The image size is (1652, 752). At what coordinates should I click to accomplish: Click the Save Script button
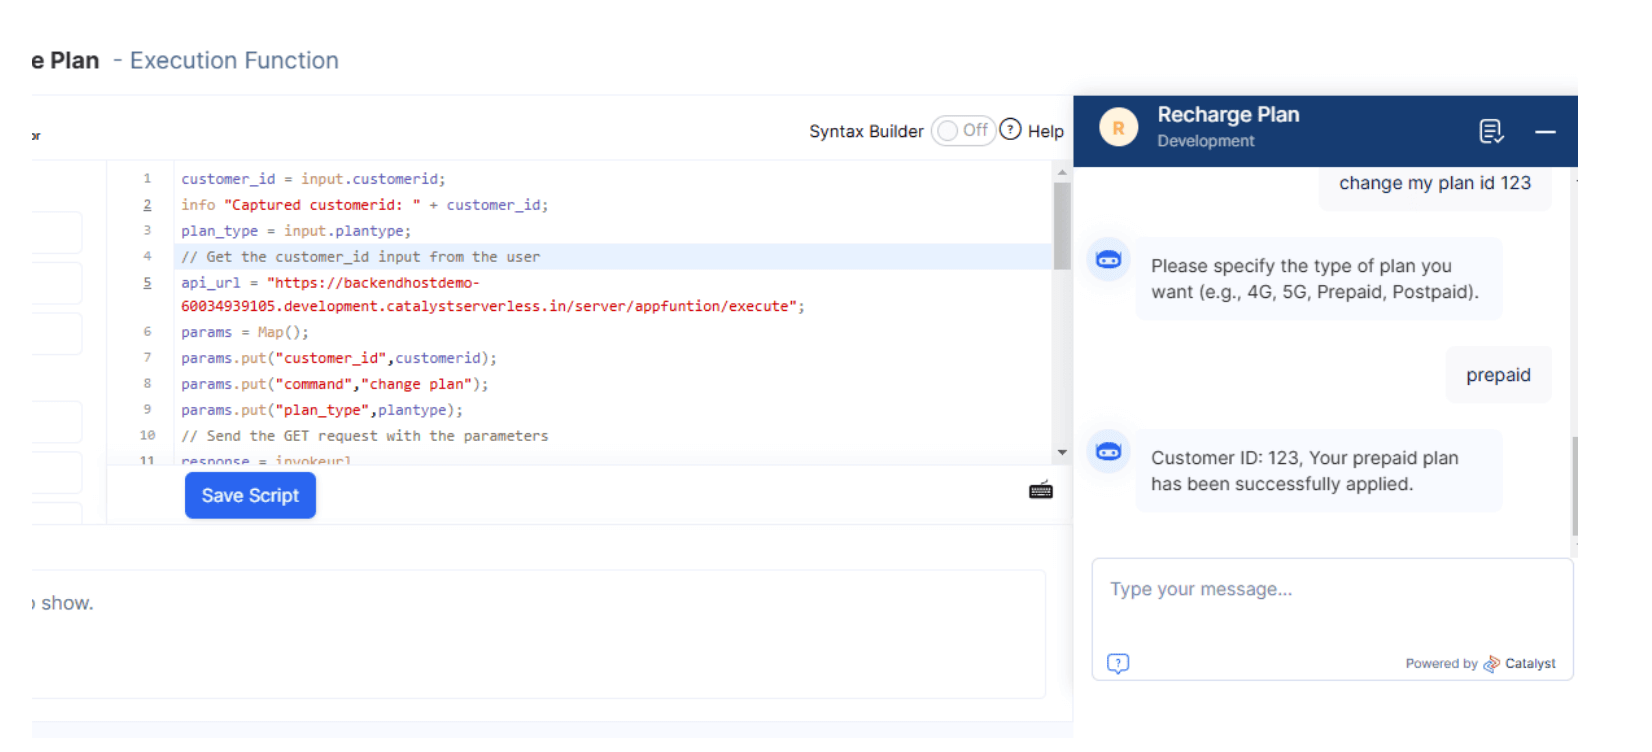coord(250,496)
